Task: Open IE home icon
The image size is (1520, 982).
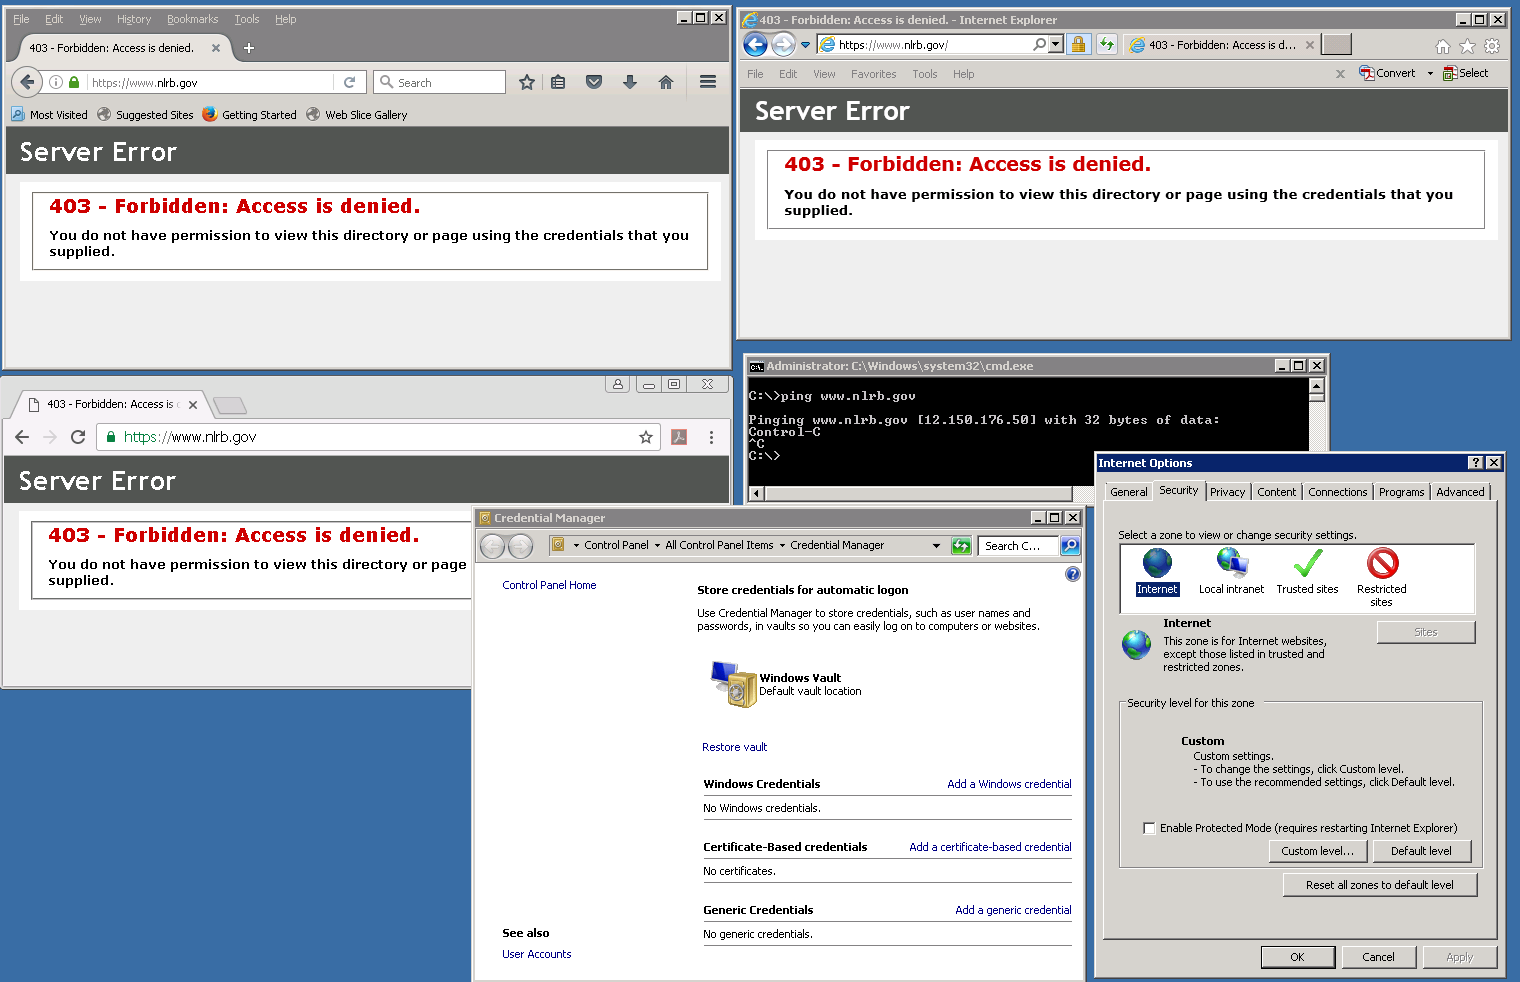Action: tap(1442, 46)
